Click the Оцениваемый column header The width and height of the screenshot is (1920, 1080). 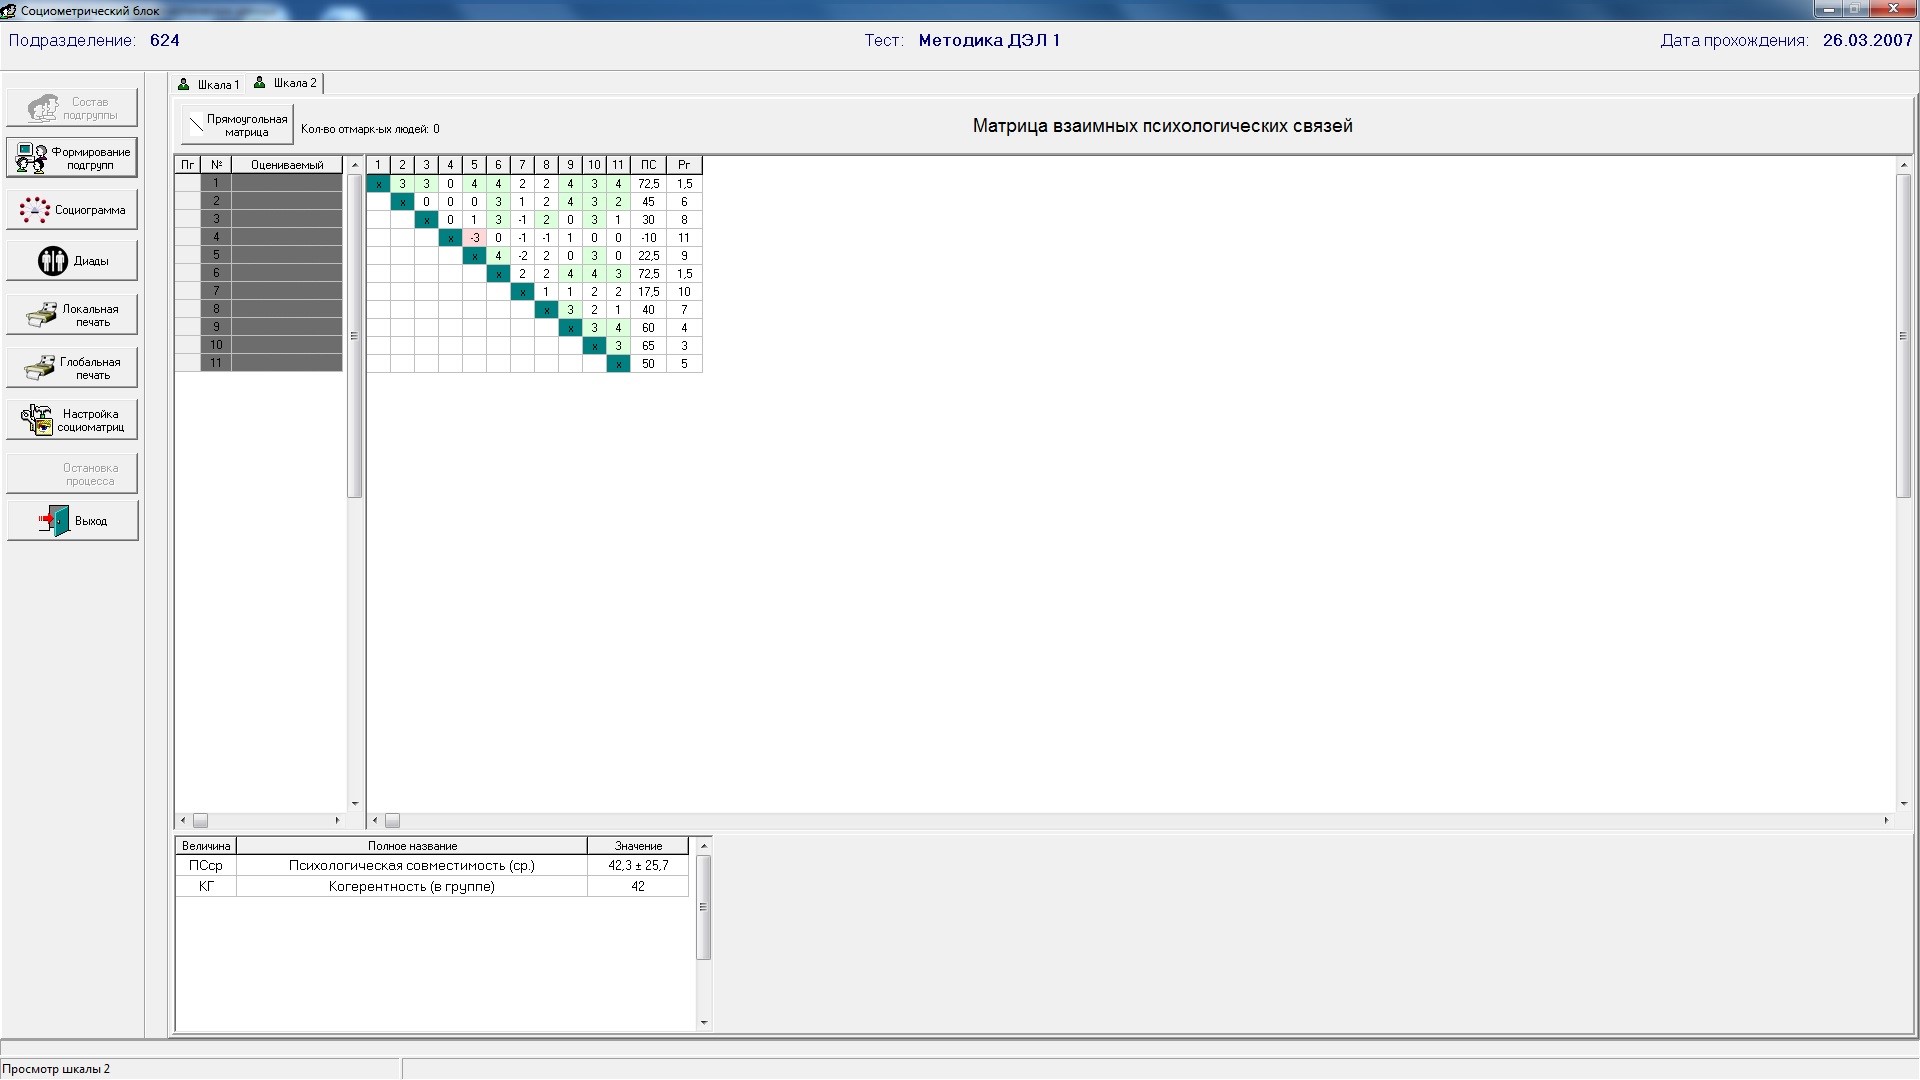[x=287, y=165]
